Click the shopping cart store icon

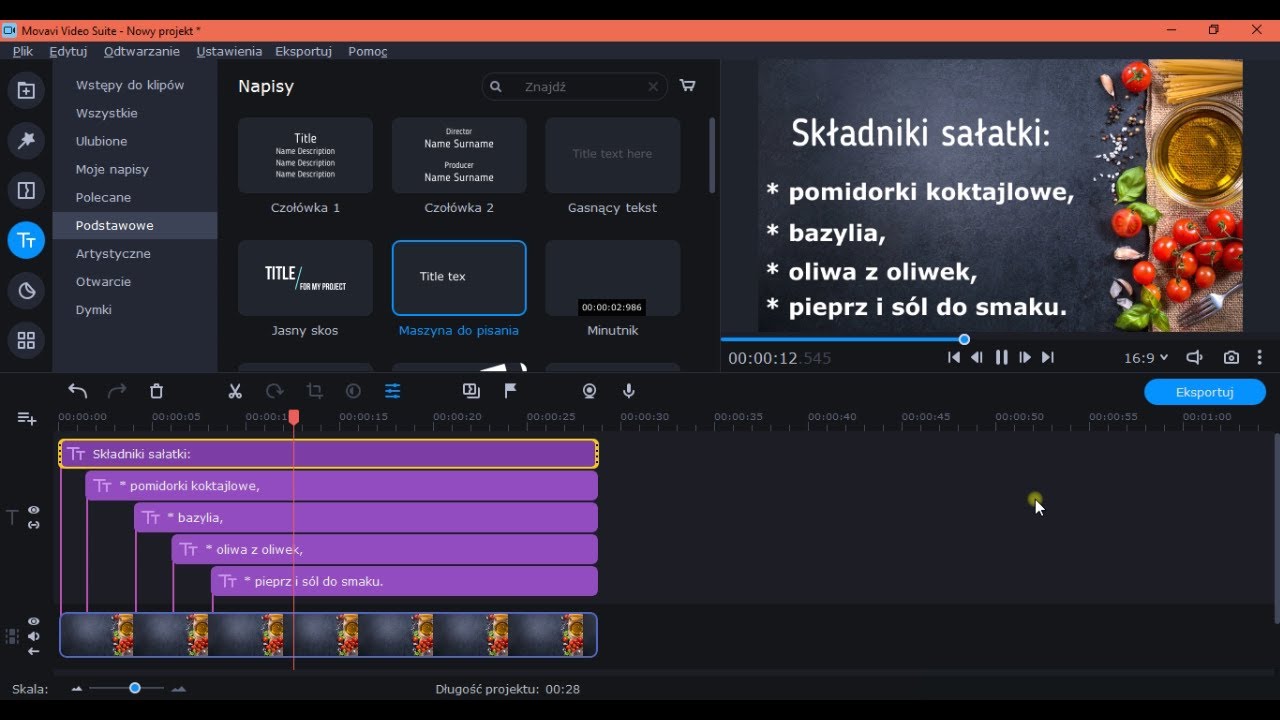click(688, 86)
